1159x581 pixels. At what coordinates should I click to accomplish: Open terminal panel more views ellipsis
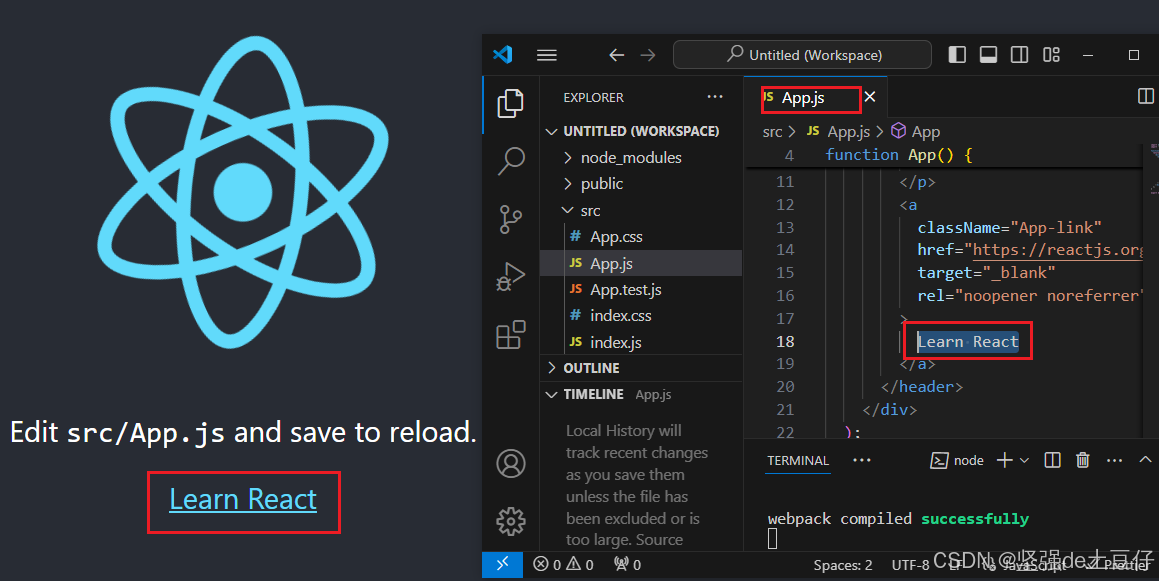pos(862,460)
